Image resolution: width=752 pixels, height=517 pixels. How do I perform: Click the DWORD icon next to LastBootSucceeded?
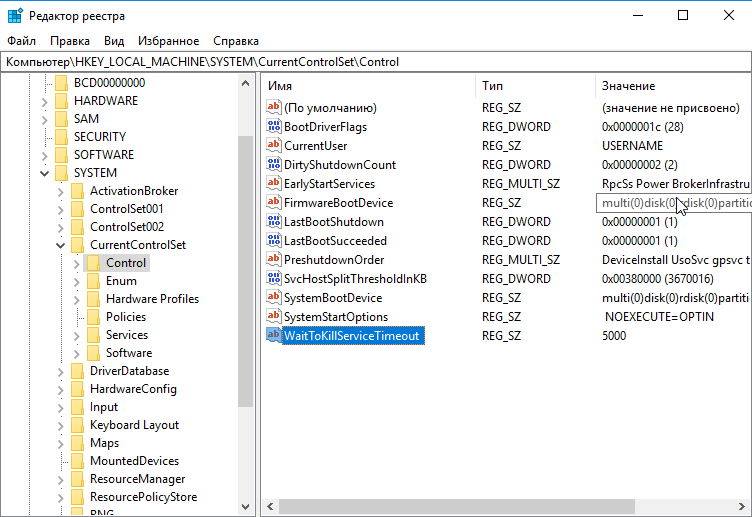pos(273,240)
